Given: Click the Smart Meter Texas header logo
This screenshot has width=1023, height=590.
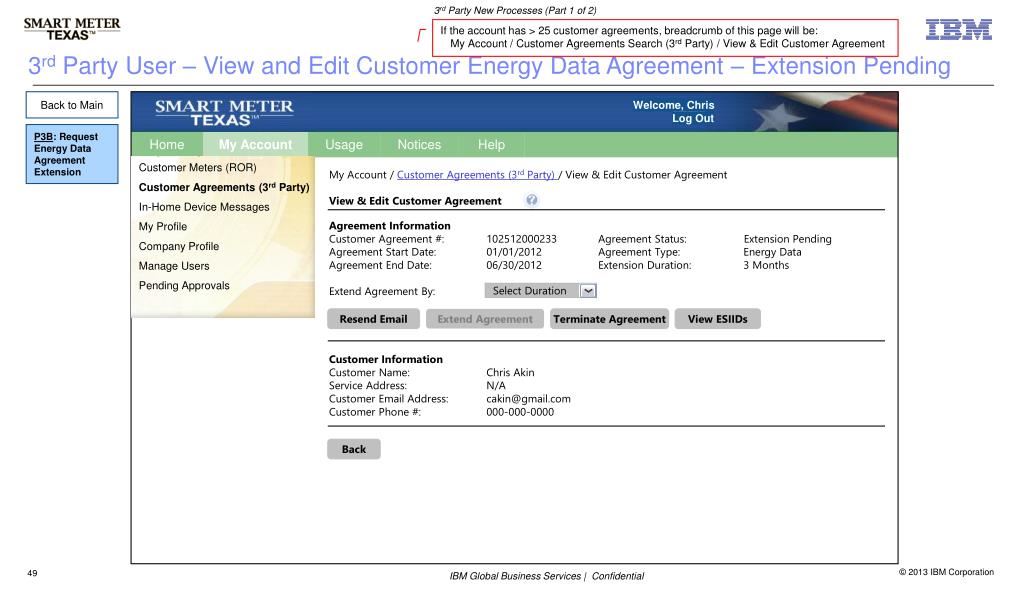Looking at the screenshot, I should (x=224, y=113).
